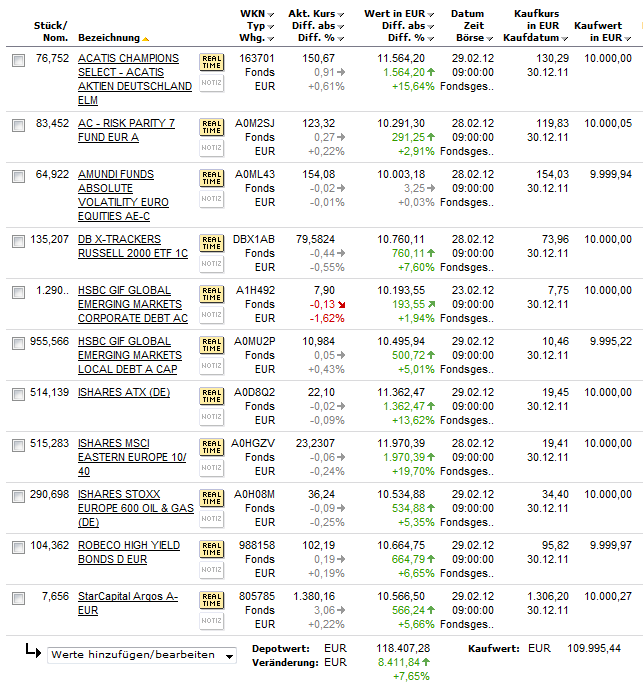Open DB X-TRACKERS RUSSELL 2000 ETF link

pos(133,246)
